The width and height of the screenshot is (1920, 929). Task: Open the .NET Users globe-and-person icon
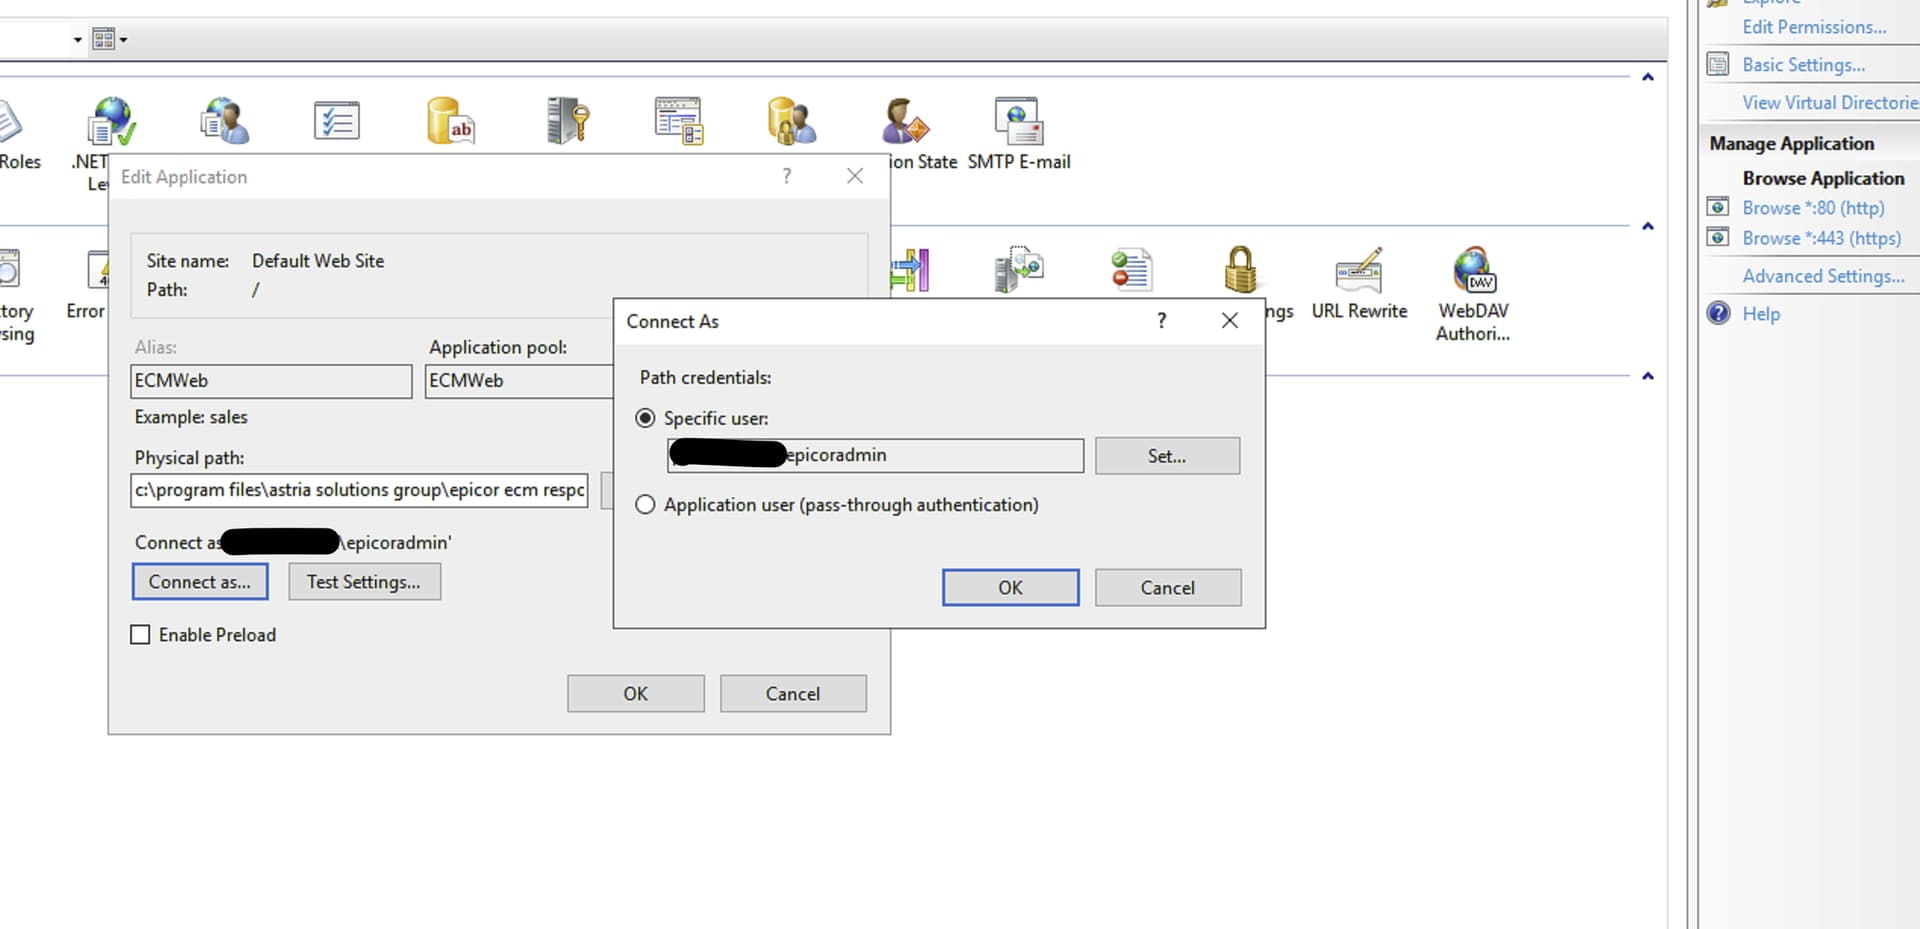[x=225, y=121]
